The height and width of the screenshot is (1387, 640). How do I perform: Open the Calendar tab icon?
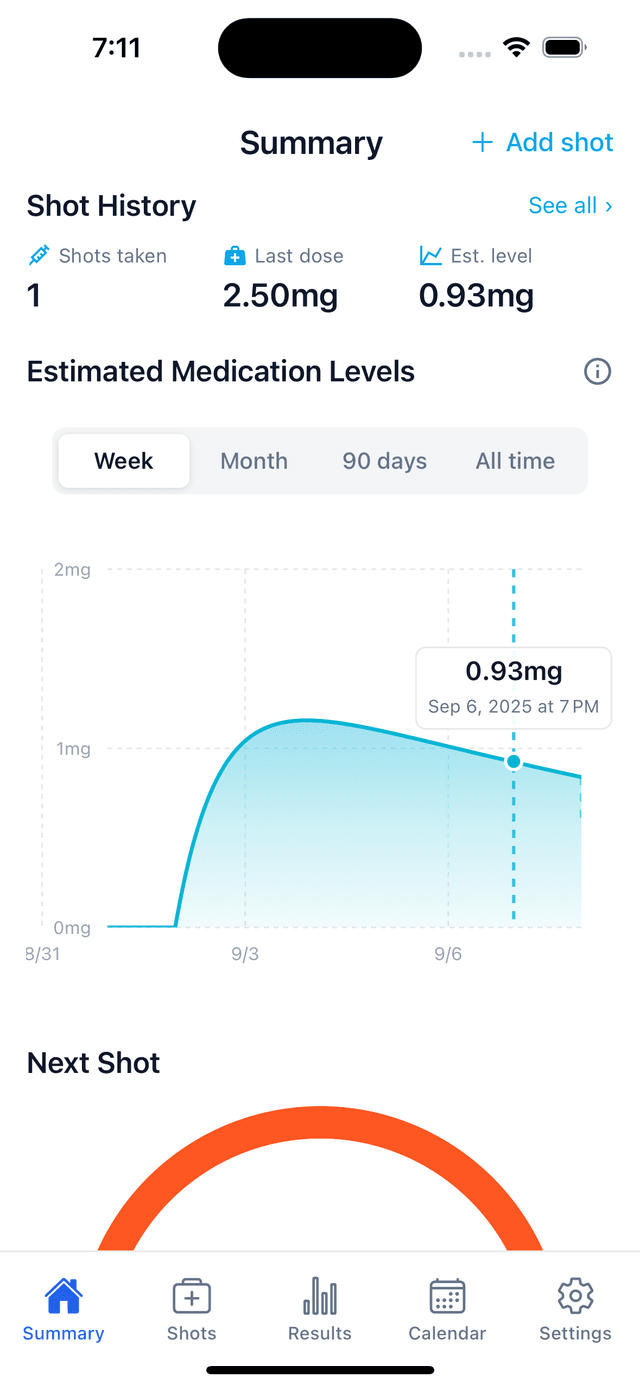[447, 1298]
